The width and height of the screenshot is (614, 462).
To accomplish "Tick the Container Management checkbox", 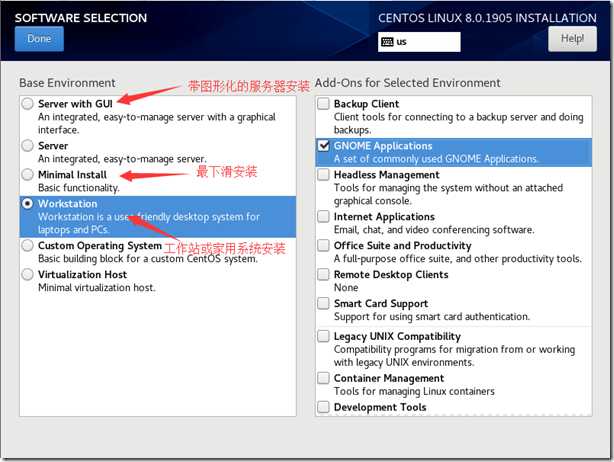I will coord(323,378).
